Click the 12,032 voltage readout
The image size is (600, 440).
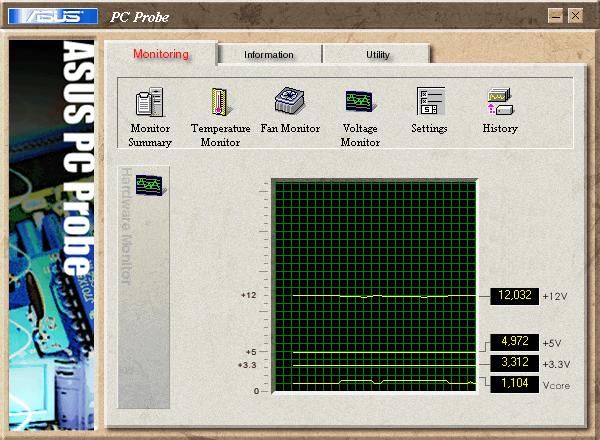(515, 296)
